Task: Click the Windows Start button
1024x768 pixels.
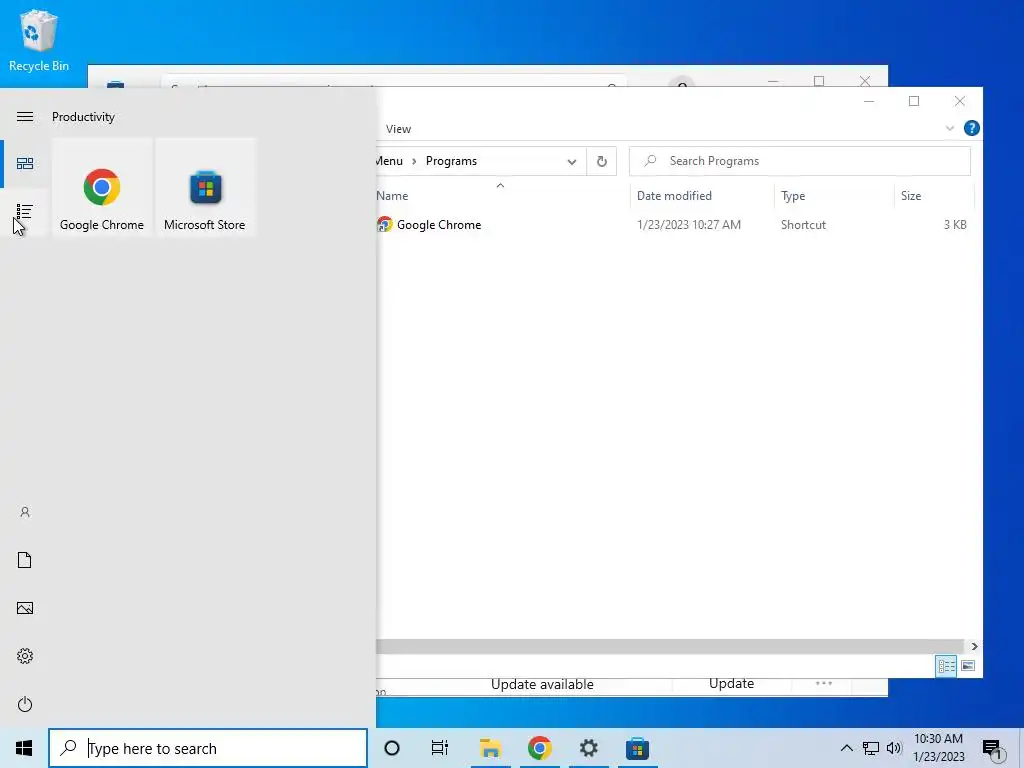Action: point(24,748)
